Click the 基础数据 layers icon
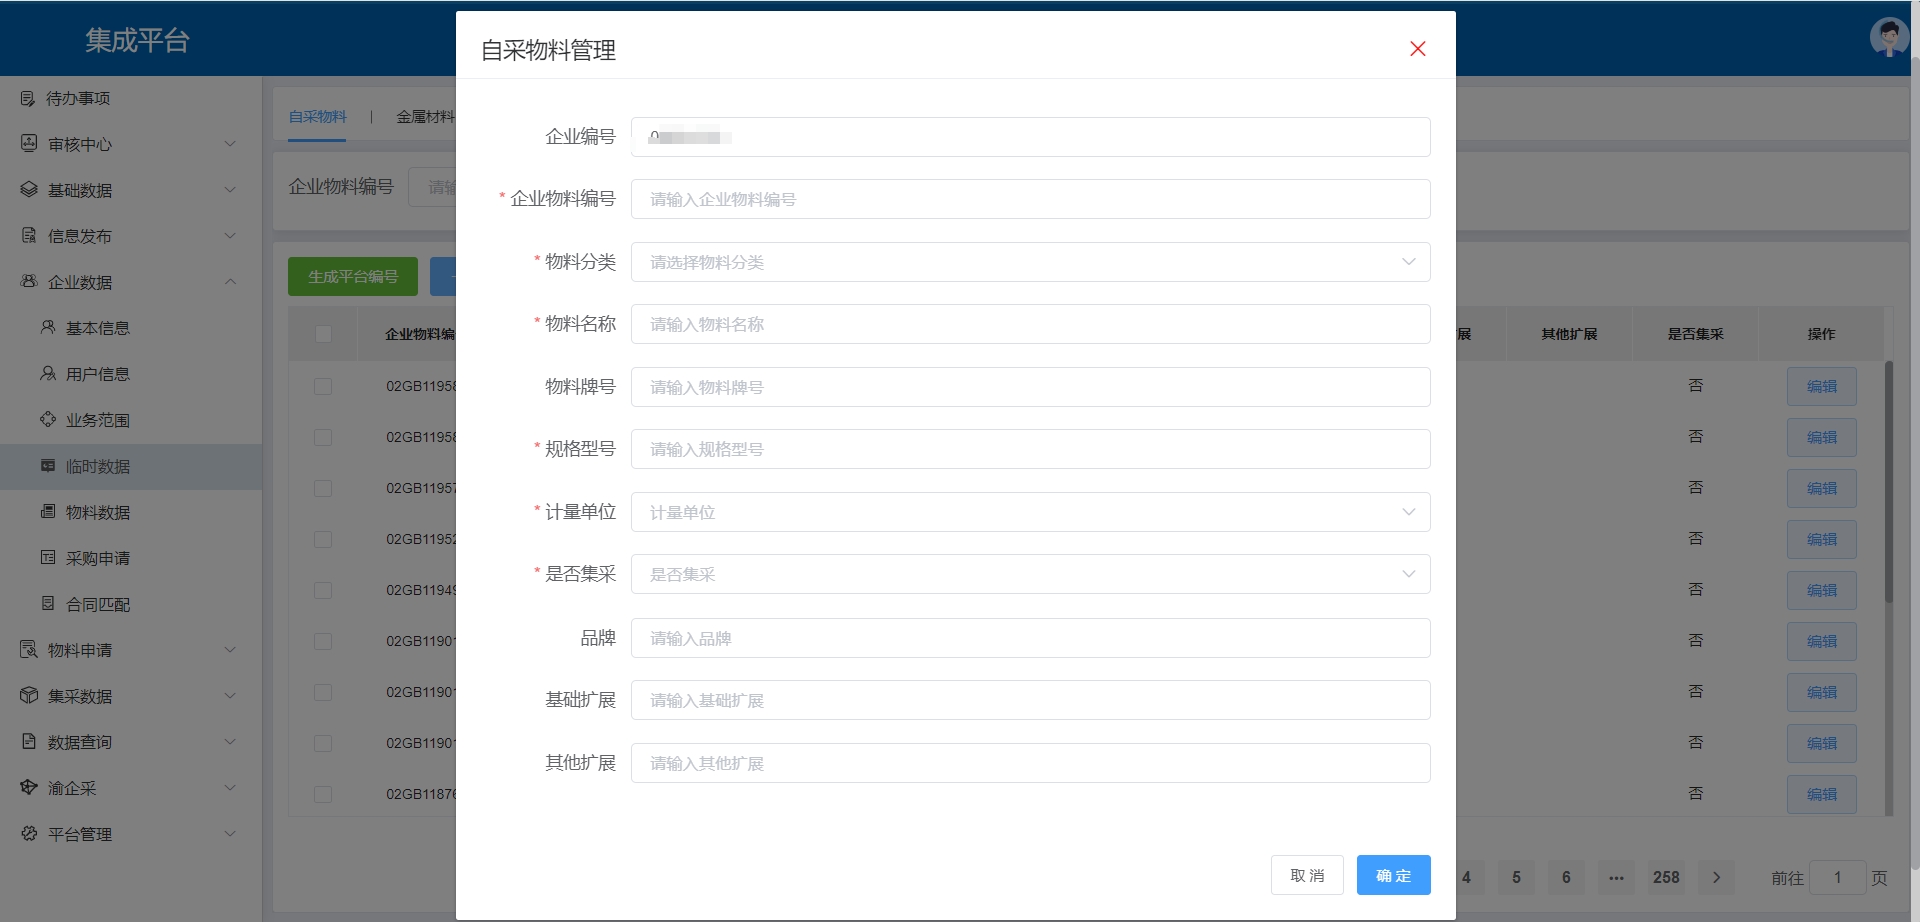This screenshot has width=1920, height=922. point(29,190)
